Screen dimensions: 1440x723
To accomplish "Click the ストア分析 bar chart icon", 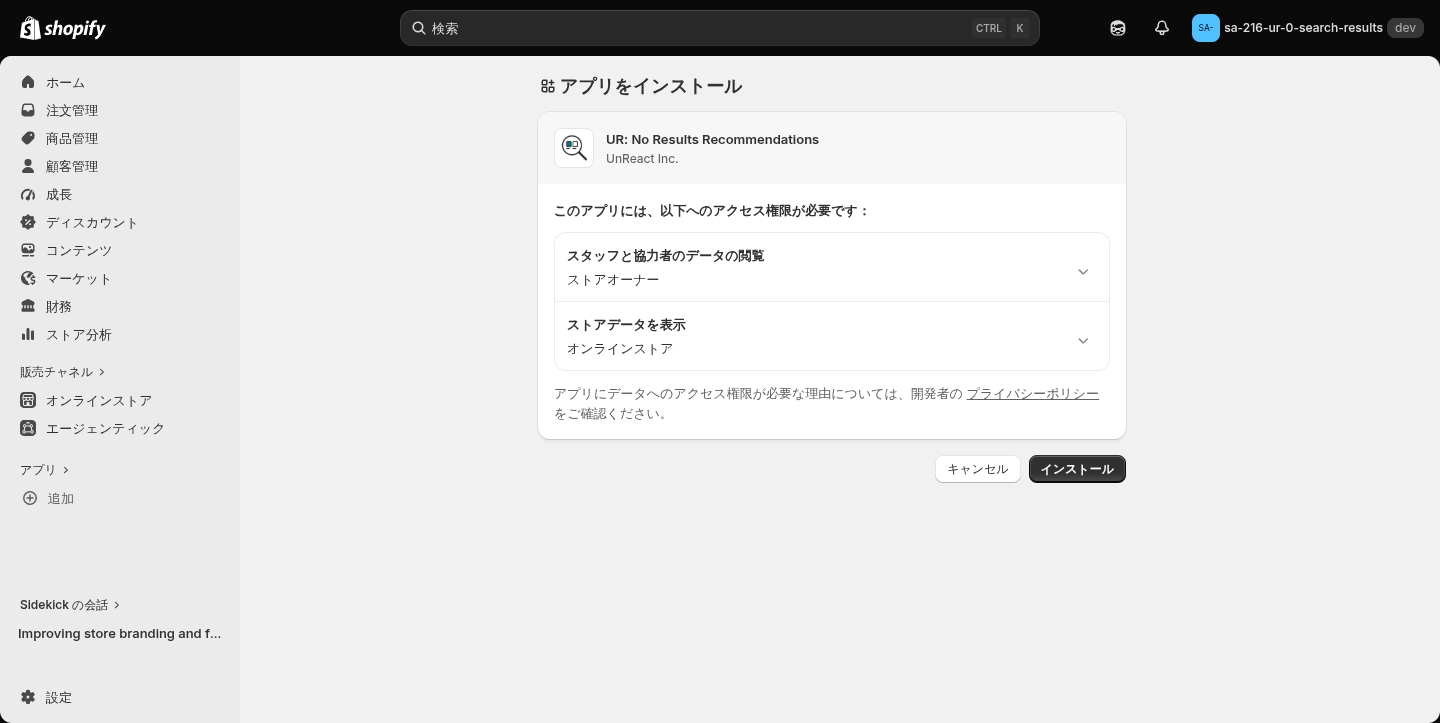I will click(28, 334).
